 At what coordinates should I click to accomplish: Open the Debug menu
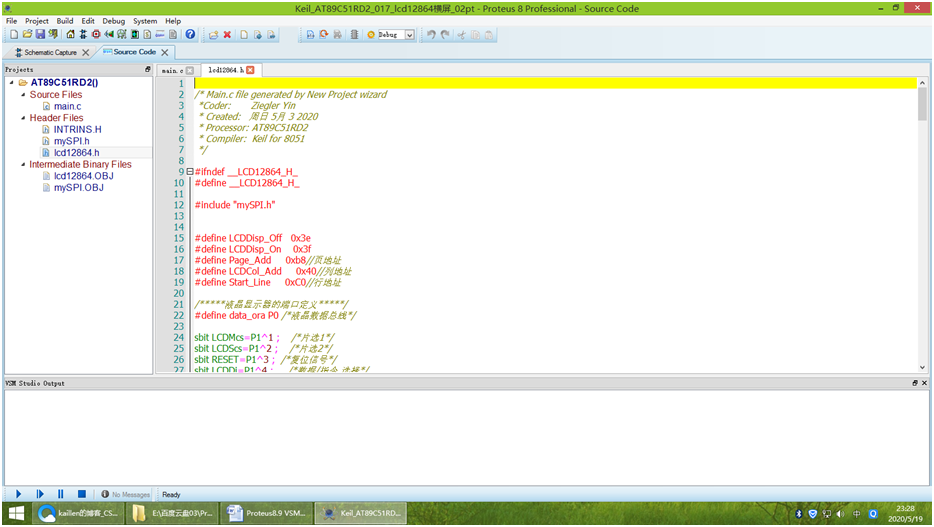click(x=114, y=21)
